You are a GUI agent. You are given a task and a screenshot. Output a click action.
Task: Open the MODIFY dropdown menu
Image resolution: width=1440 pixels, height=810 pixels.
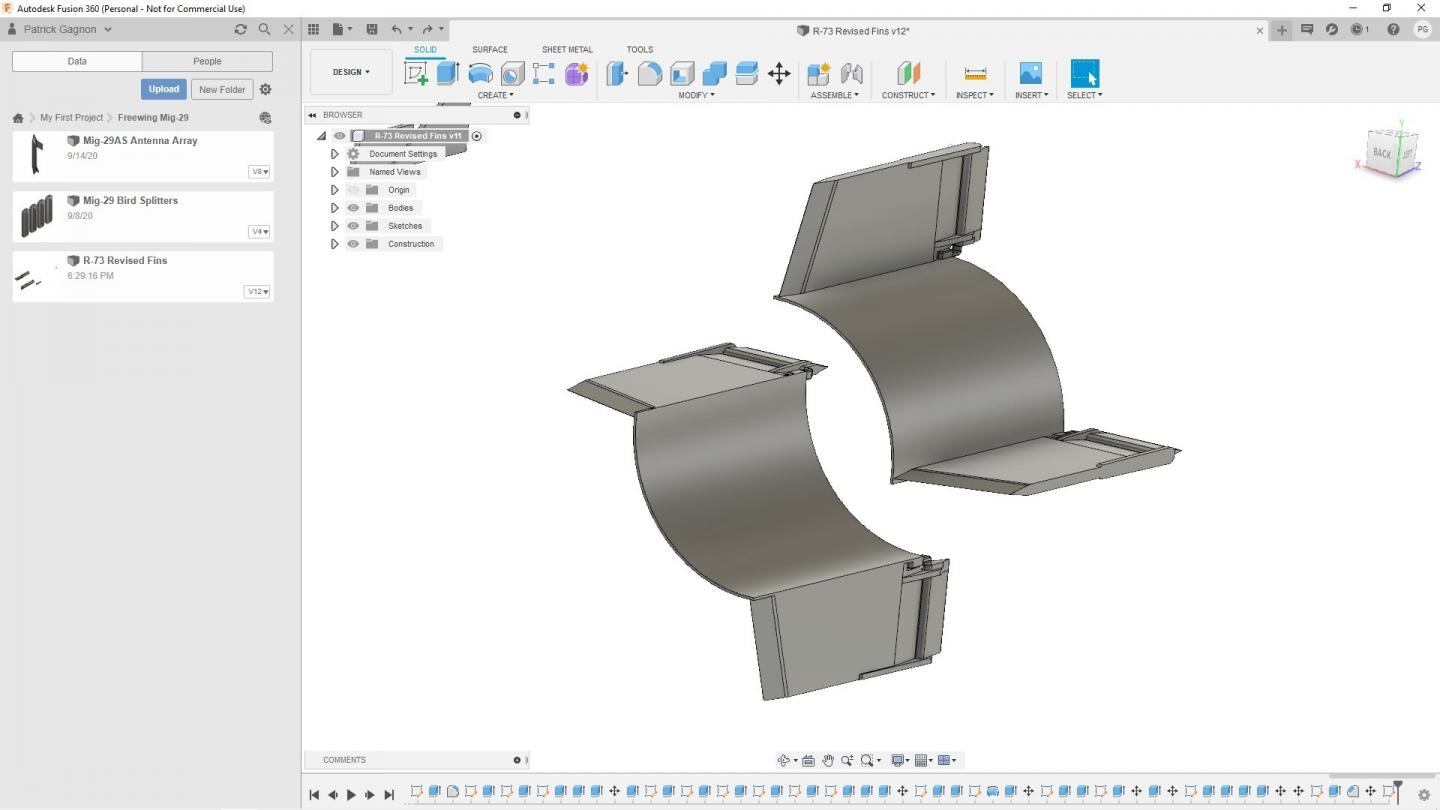(696, 95)
